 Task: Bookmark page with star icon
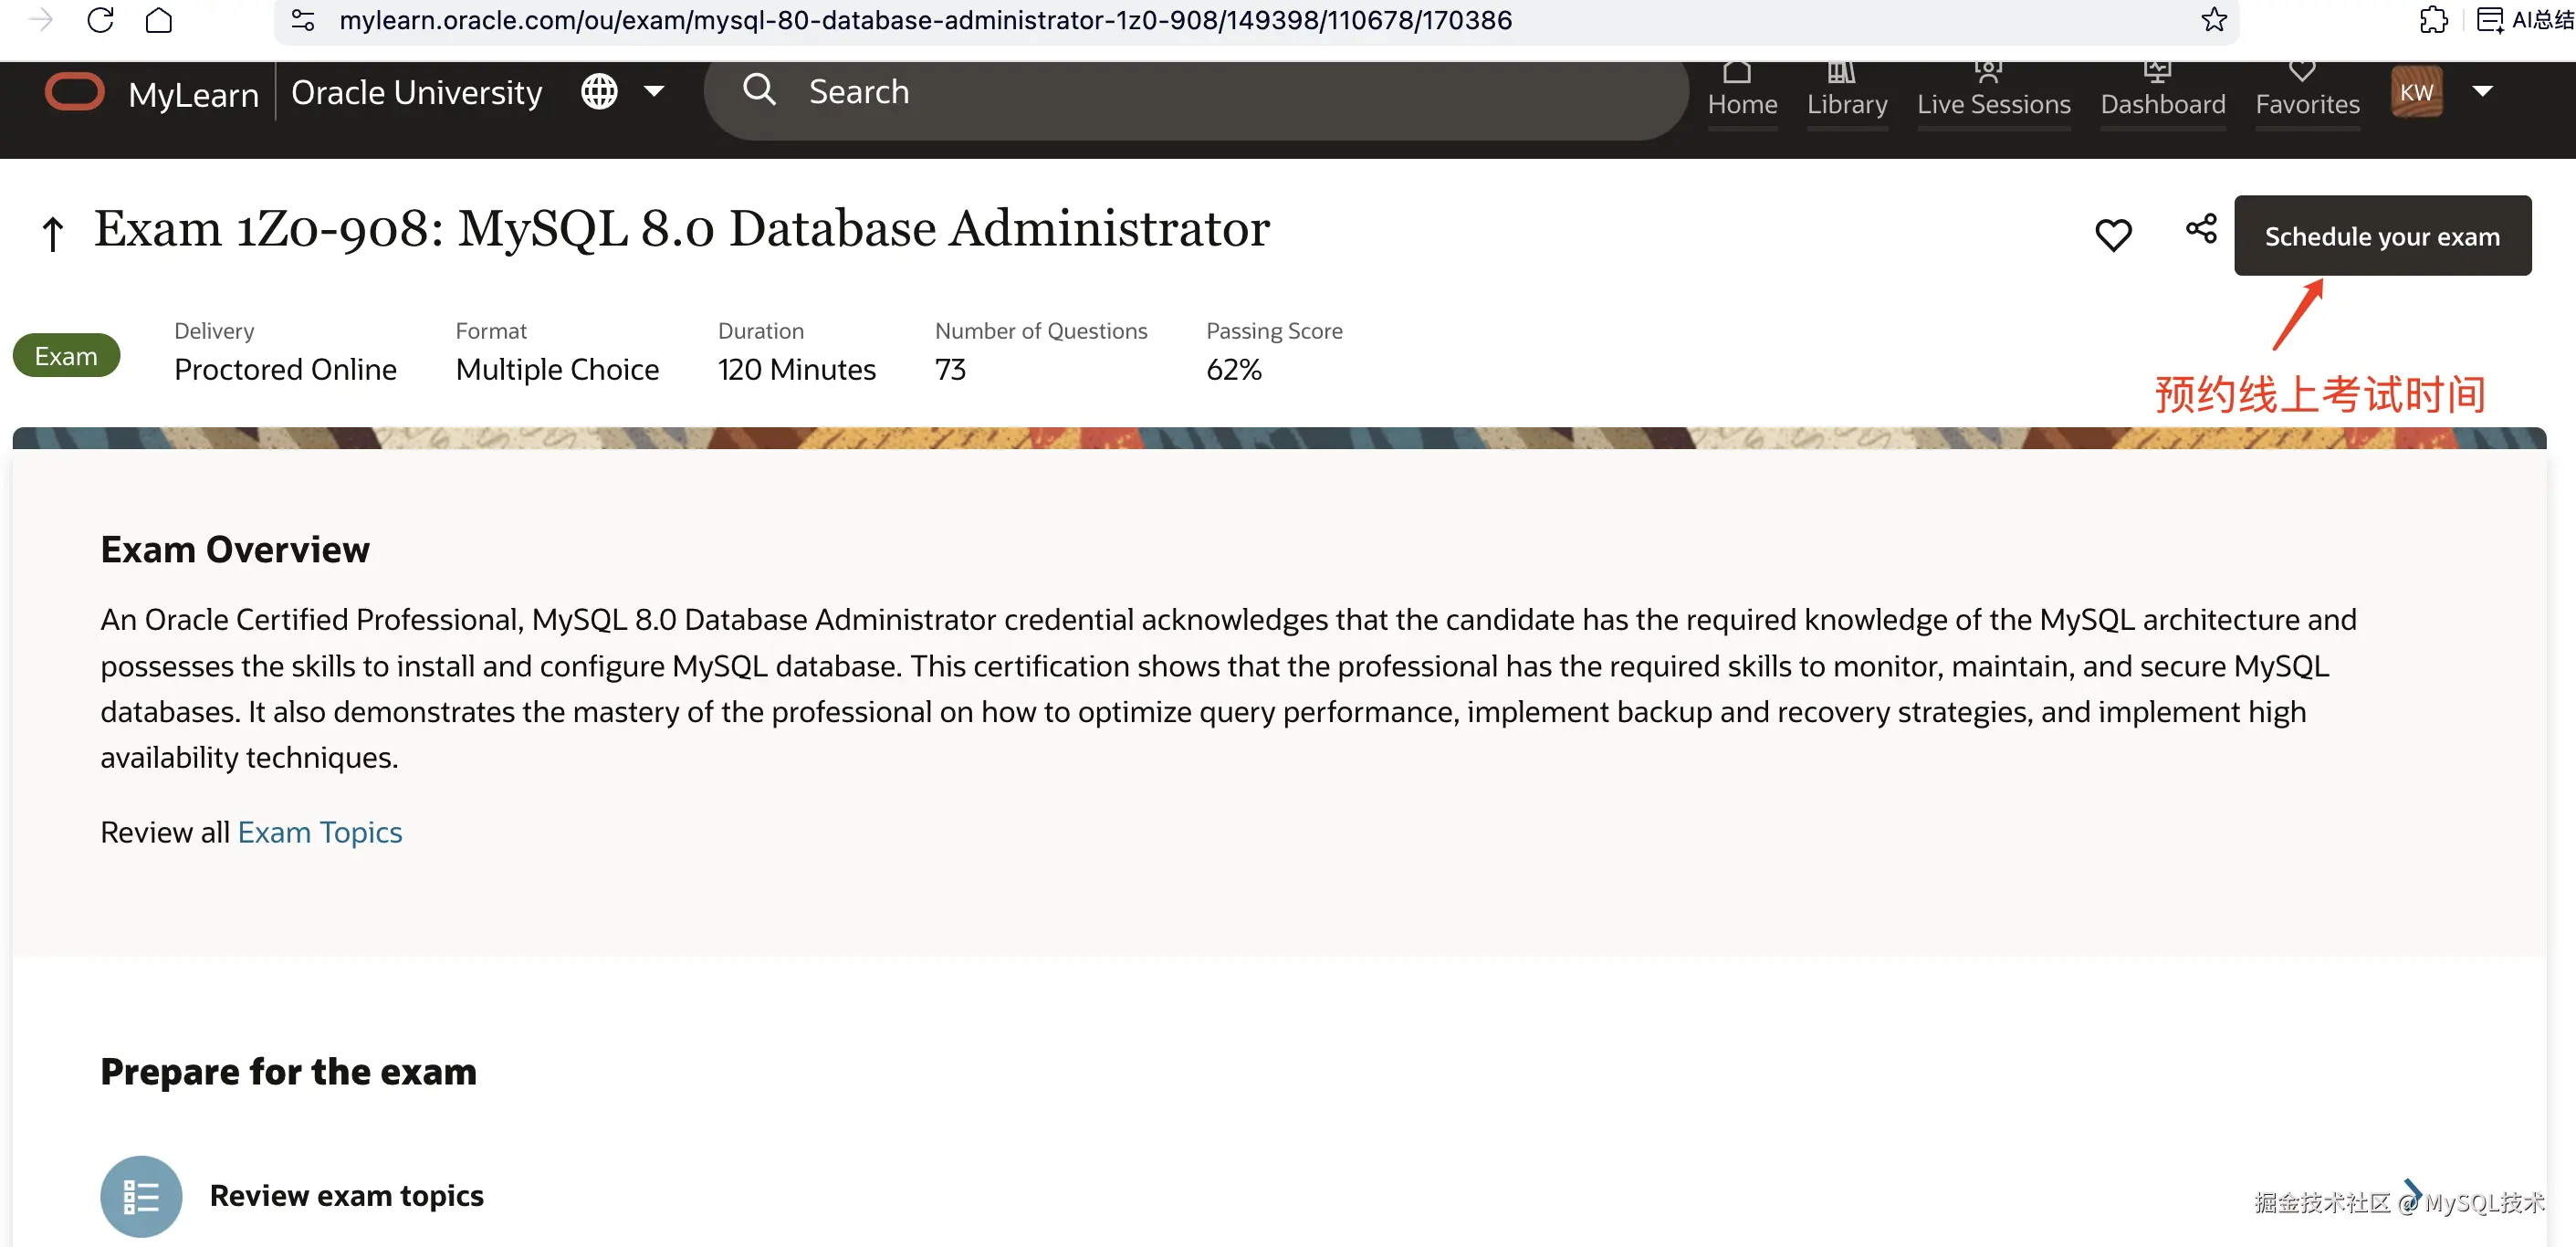pyautogui.click(x=2213, y=20)
